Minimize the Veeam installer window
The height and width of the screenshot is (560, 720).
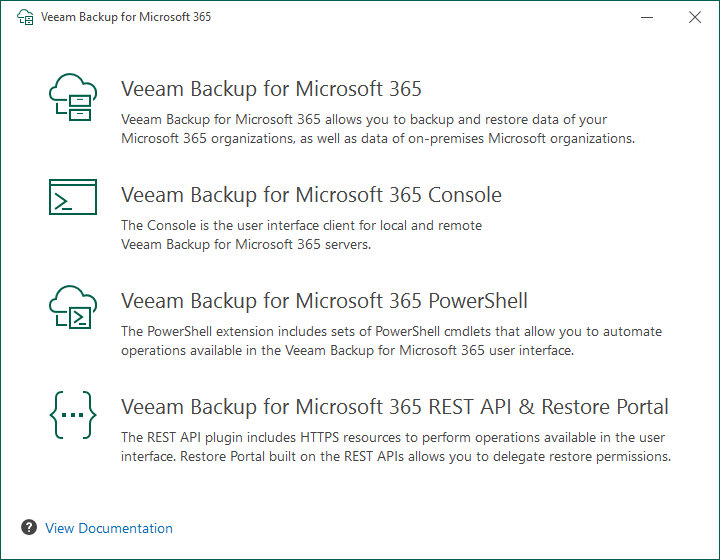(641, 17)
